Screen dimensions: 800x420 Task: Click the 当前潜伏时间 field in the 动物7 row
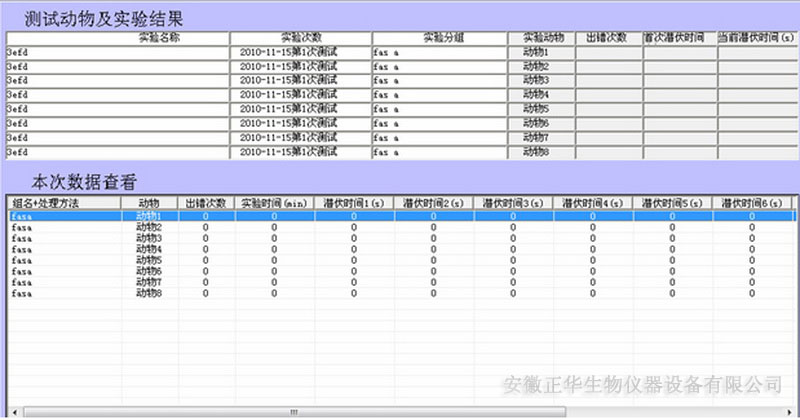coord(758,138)
